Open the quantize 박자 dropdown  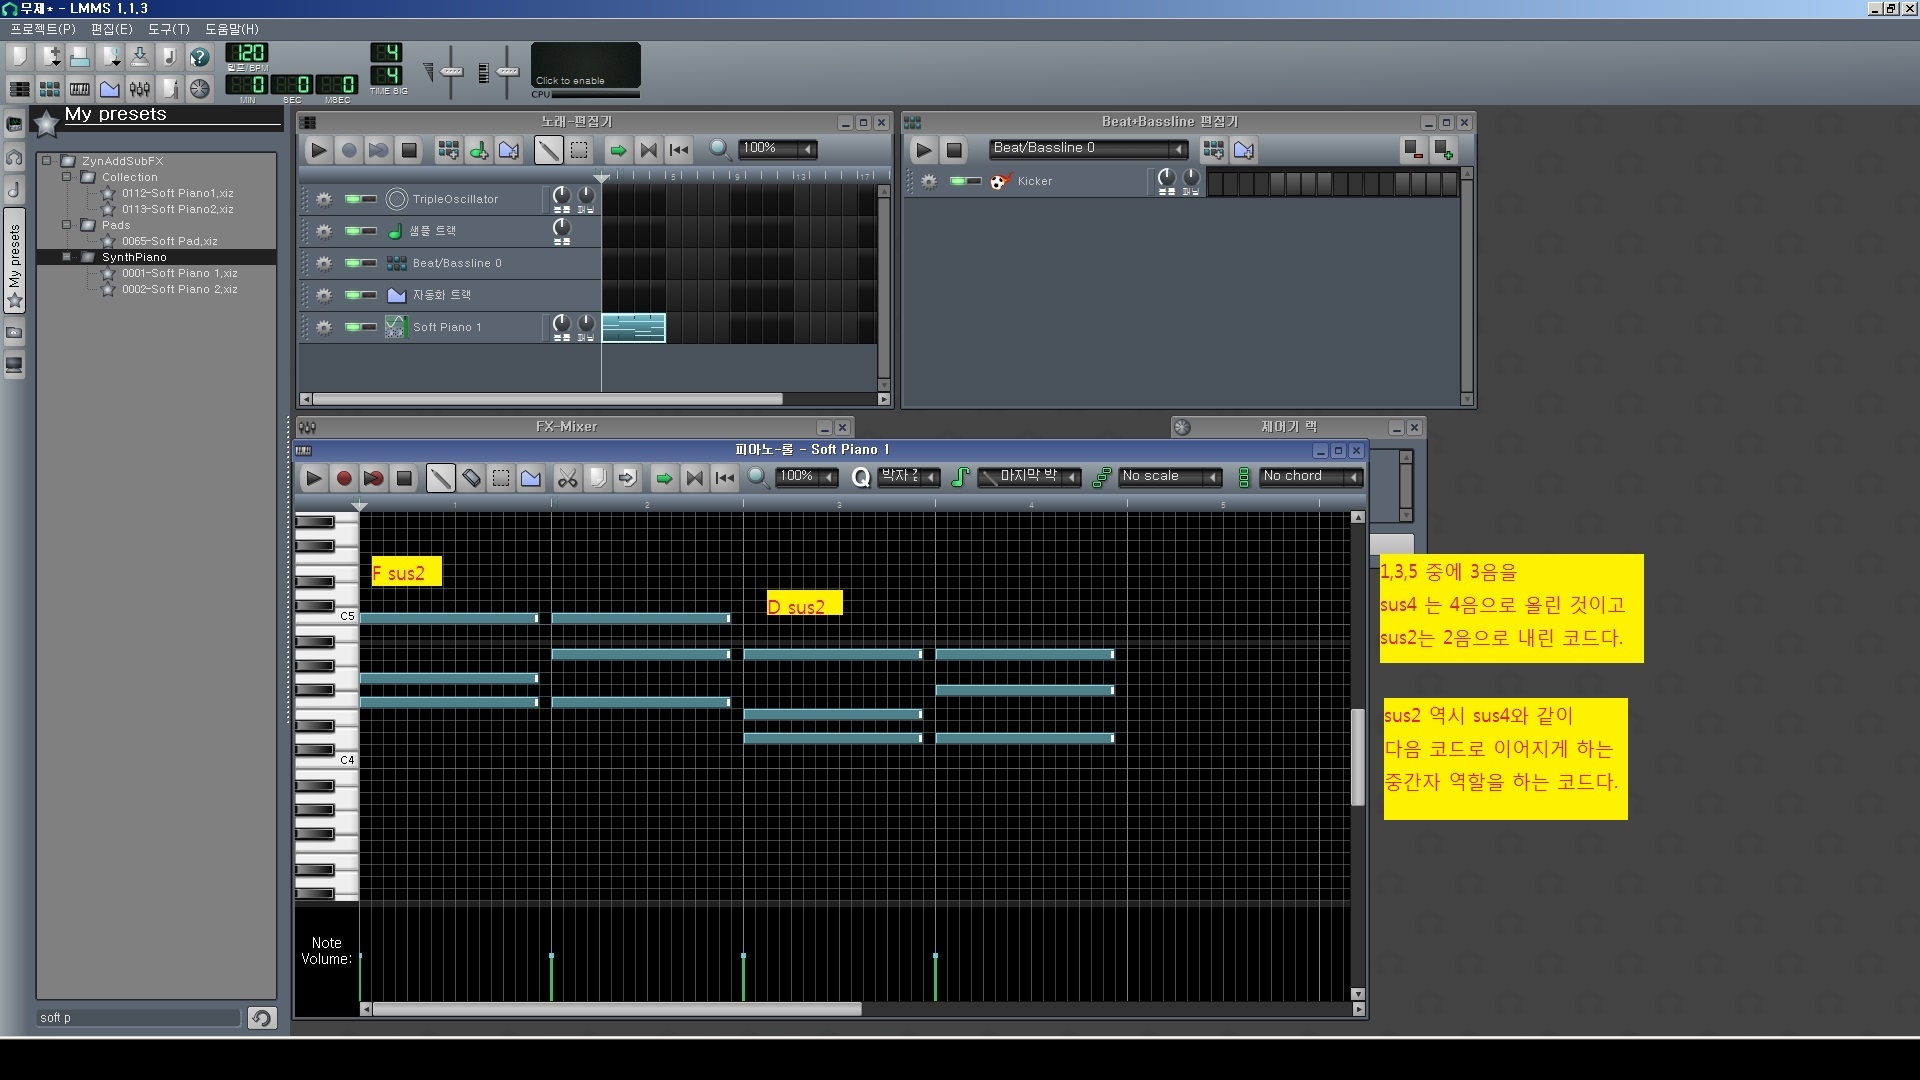pos(908,477)
